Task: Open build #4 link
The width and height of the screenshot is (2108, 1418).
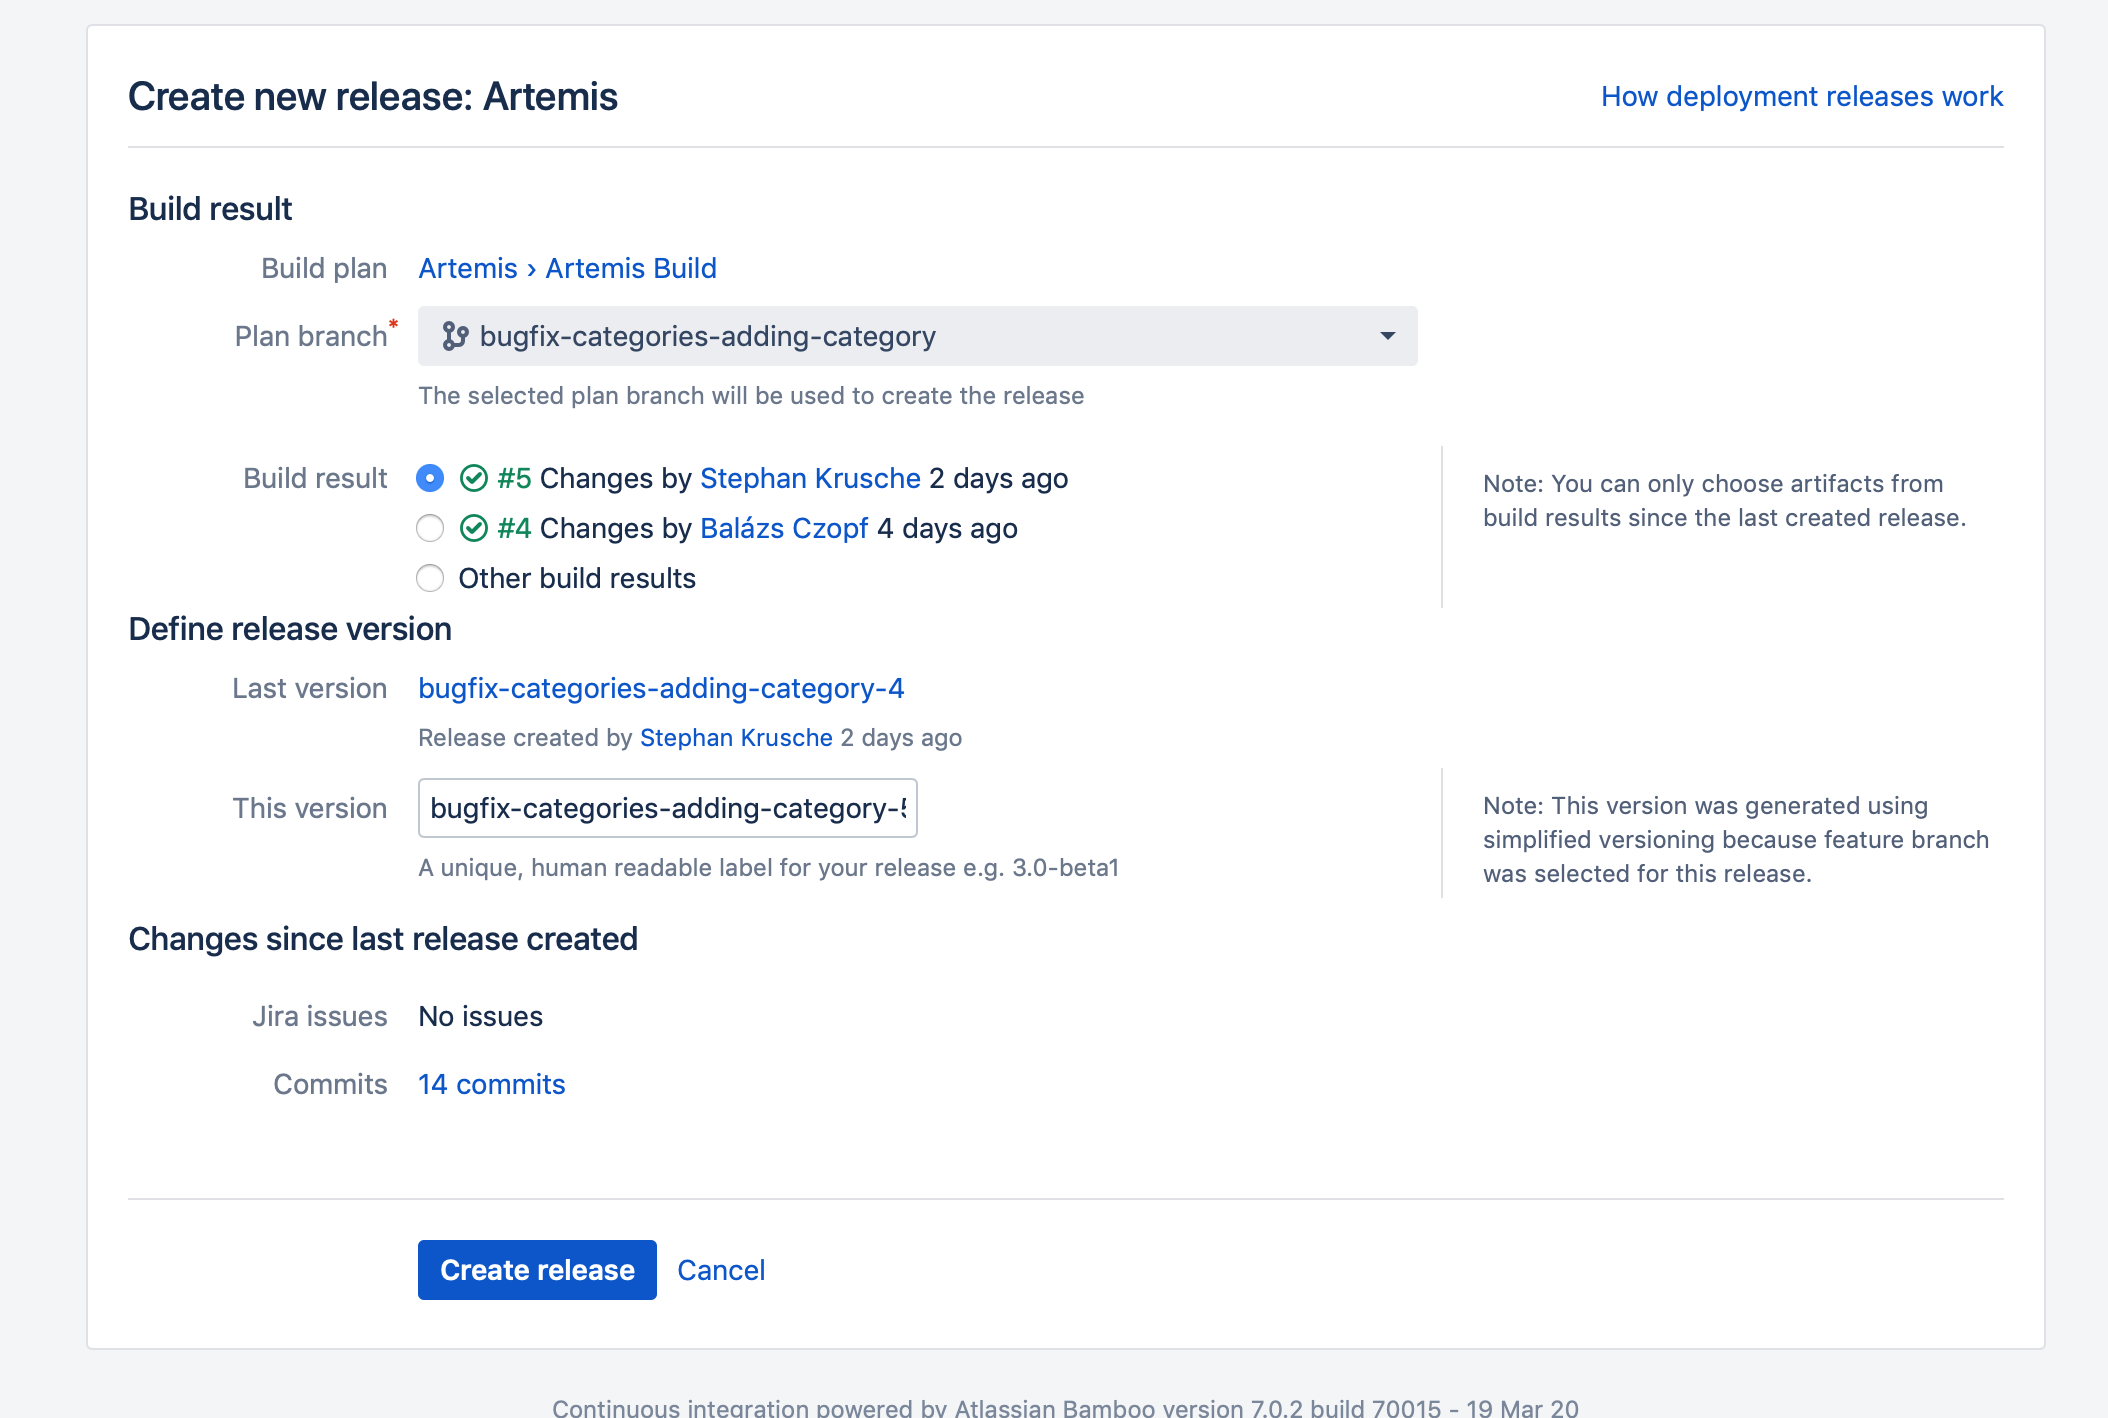Action: (x=514, y=528)
